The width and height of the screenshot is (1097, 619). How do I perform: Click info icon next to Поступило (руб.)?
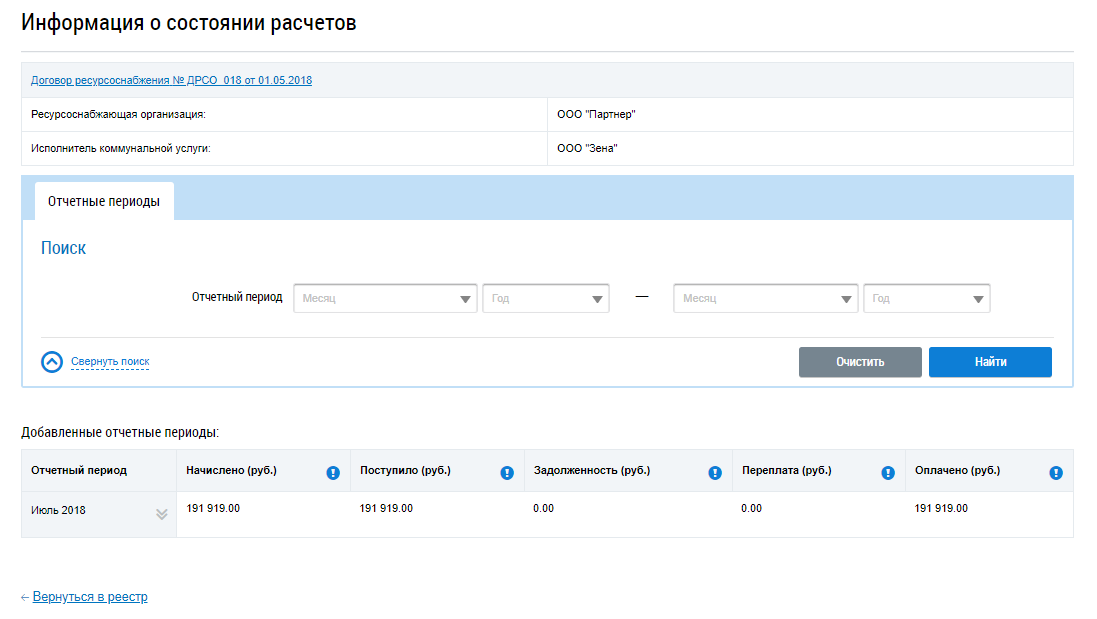point(507,473)
